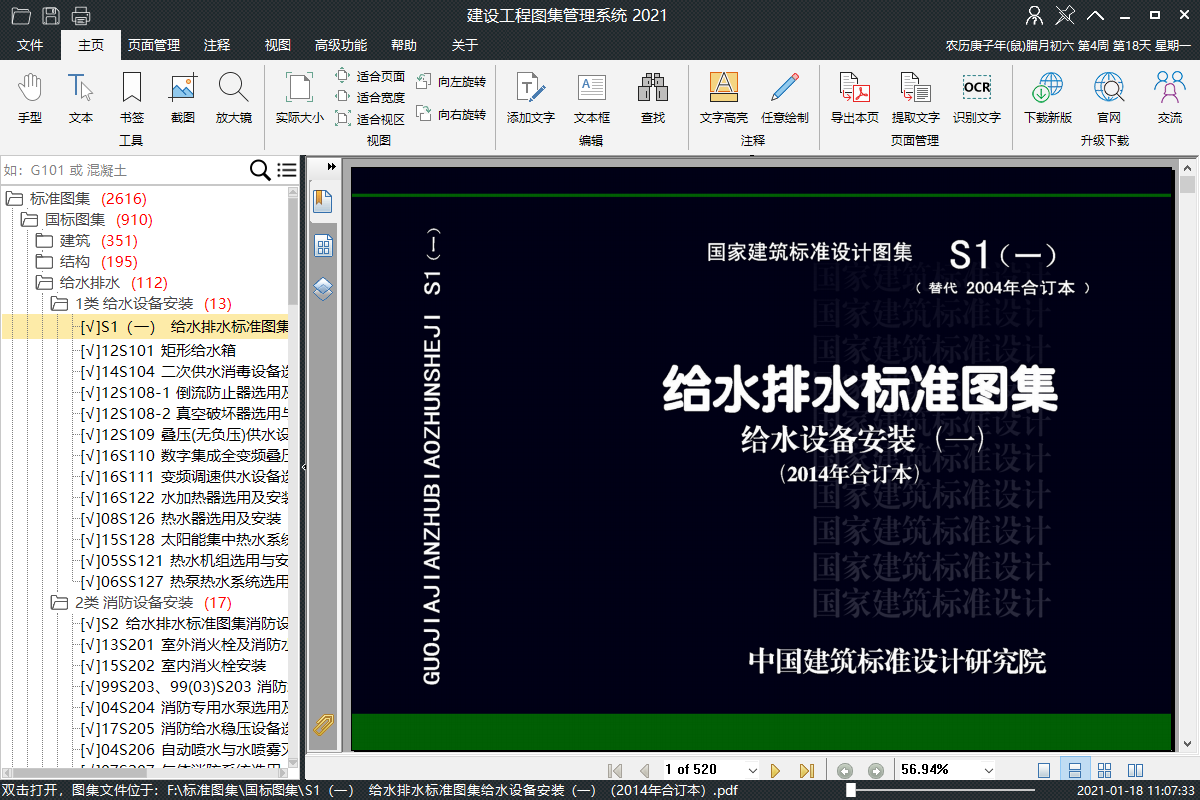This screenshot has width=1200, height=800.
Task: Open the page number dropdown
Action: click(x=752, y=770)
